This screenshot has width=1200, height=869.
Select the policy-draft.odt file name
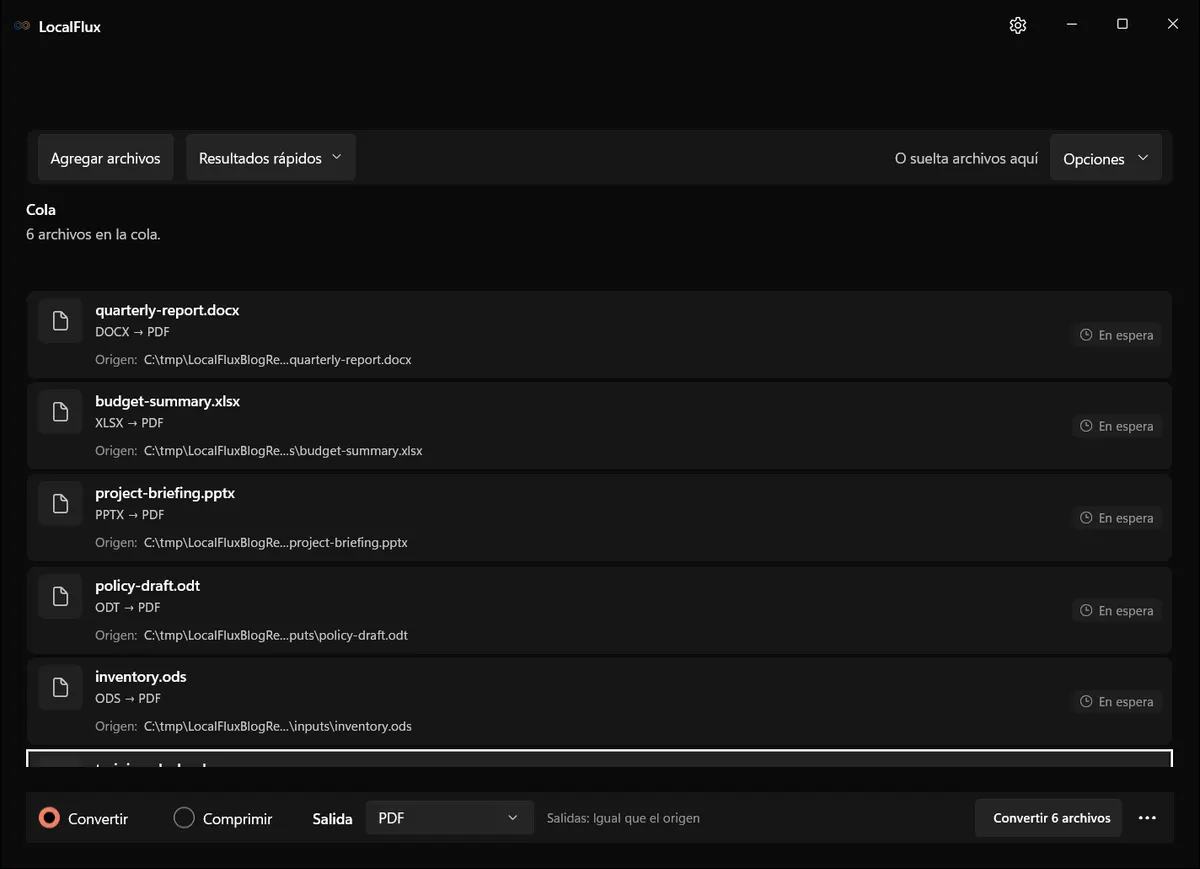[147, 585]
